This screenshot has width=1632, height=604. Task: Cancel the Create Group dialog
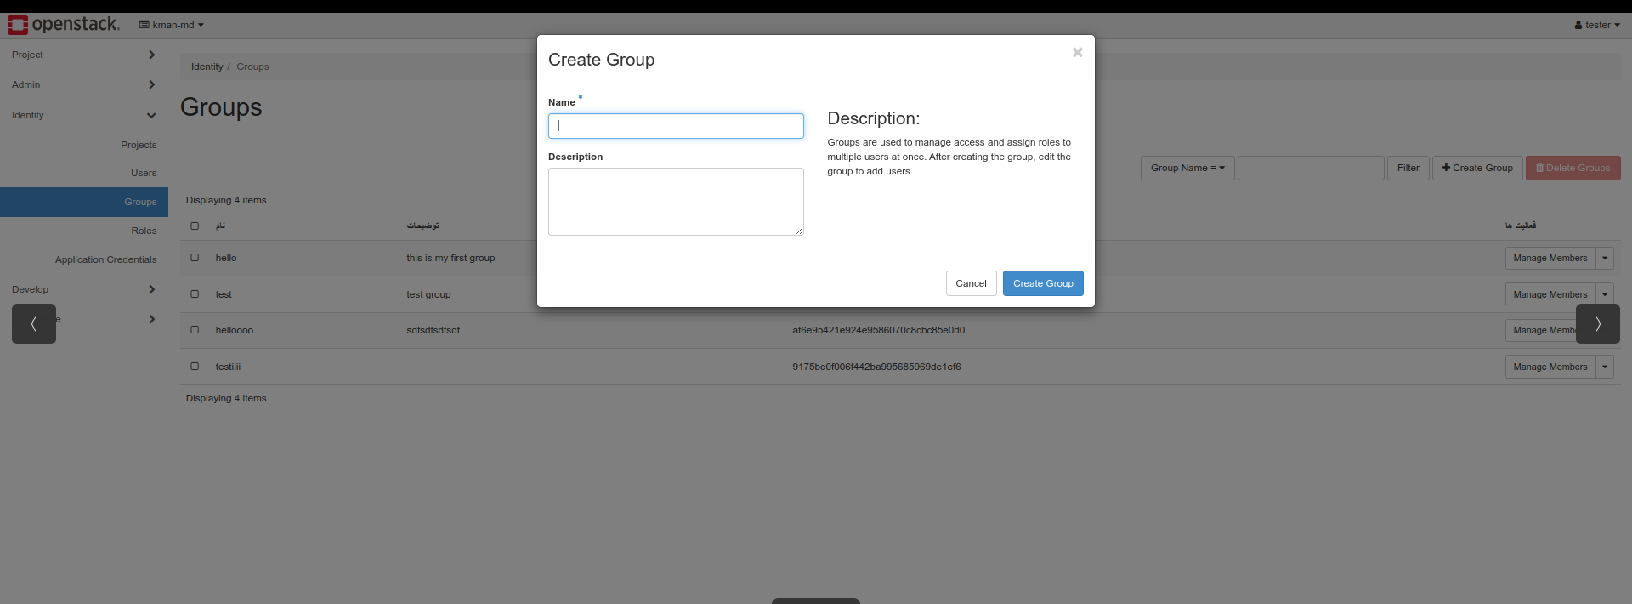pyautogui.click(x=971, y=284)
